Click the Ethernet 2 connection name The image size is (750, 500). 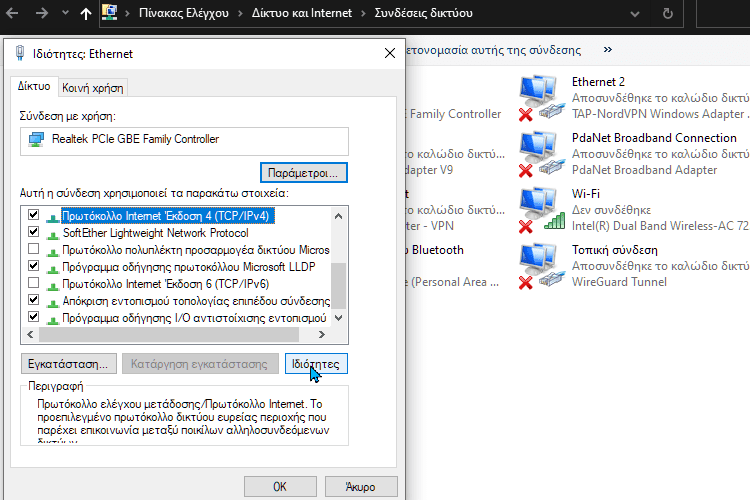598,82
